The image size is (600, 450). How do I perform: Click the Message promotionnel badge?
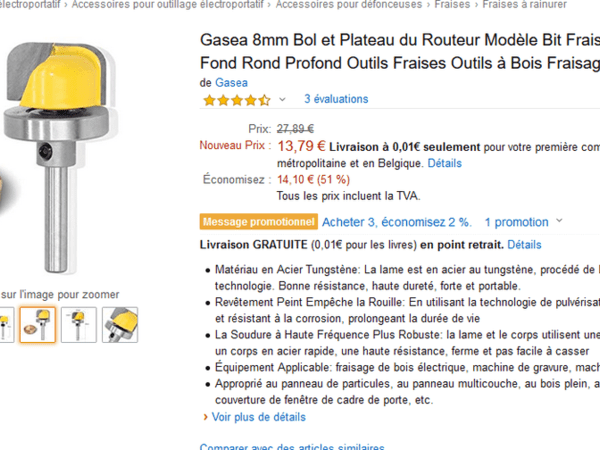pos(259,222)
